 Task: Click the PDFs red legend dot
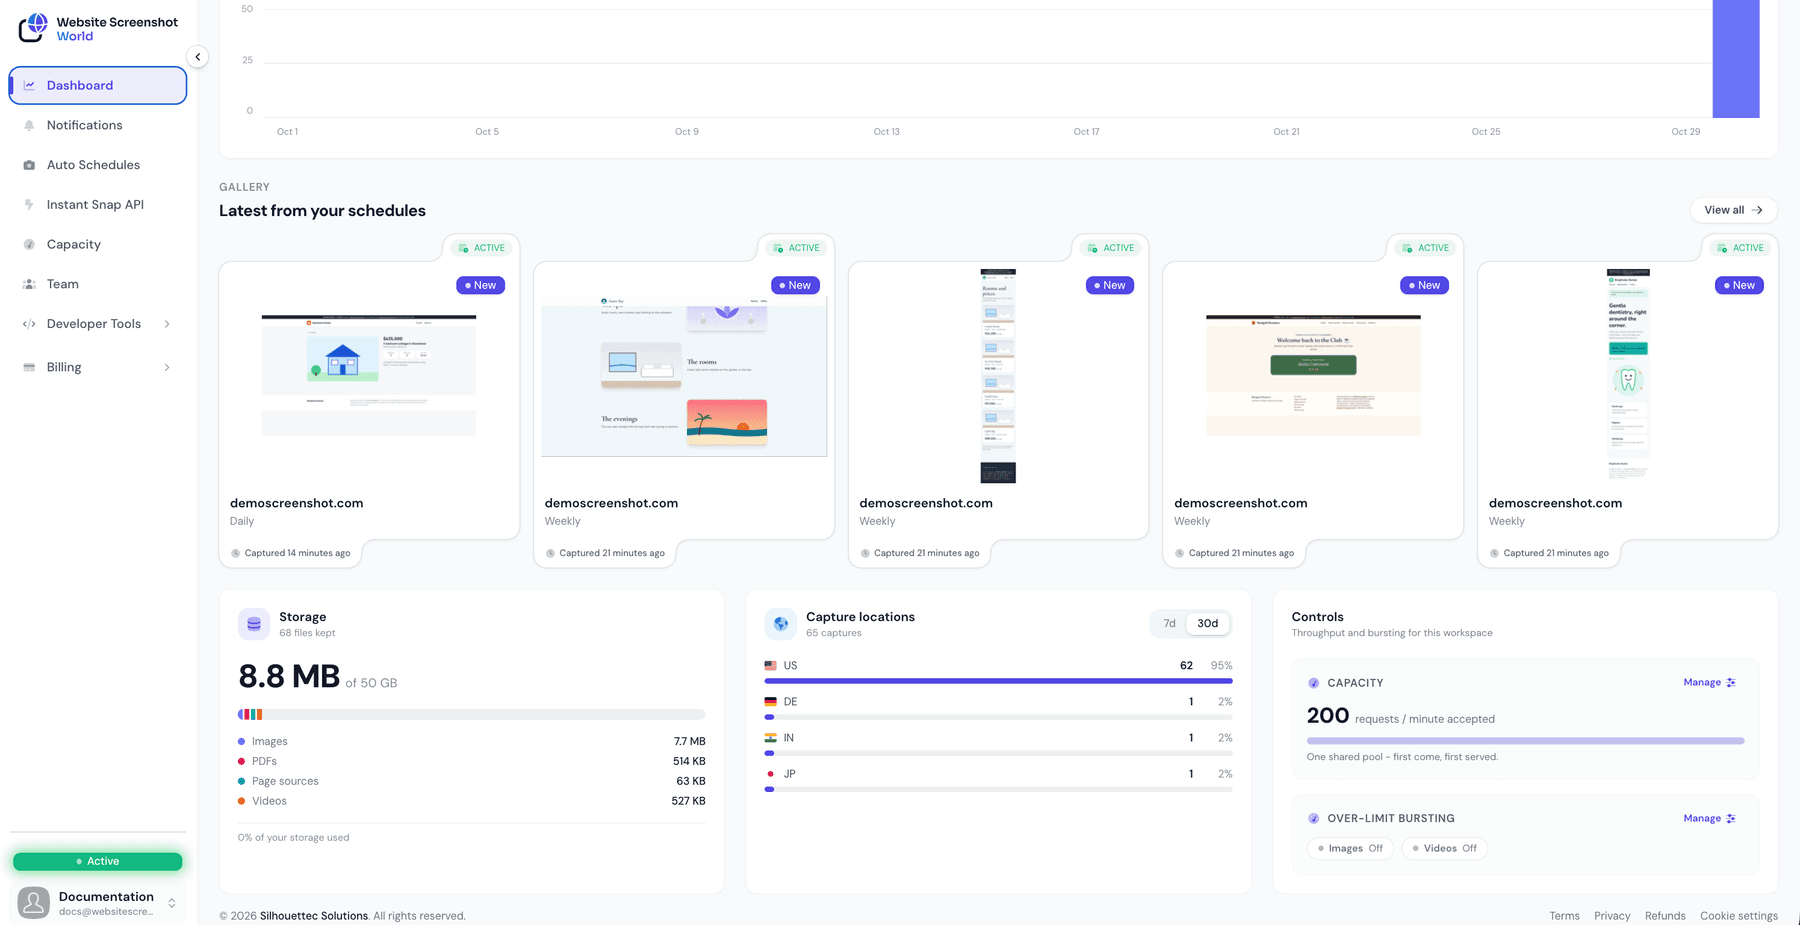tap(241, 762)
